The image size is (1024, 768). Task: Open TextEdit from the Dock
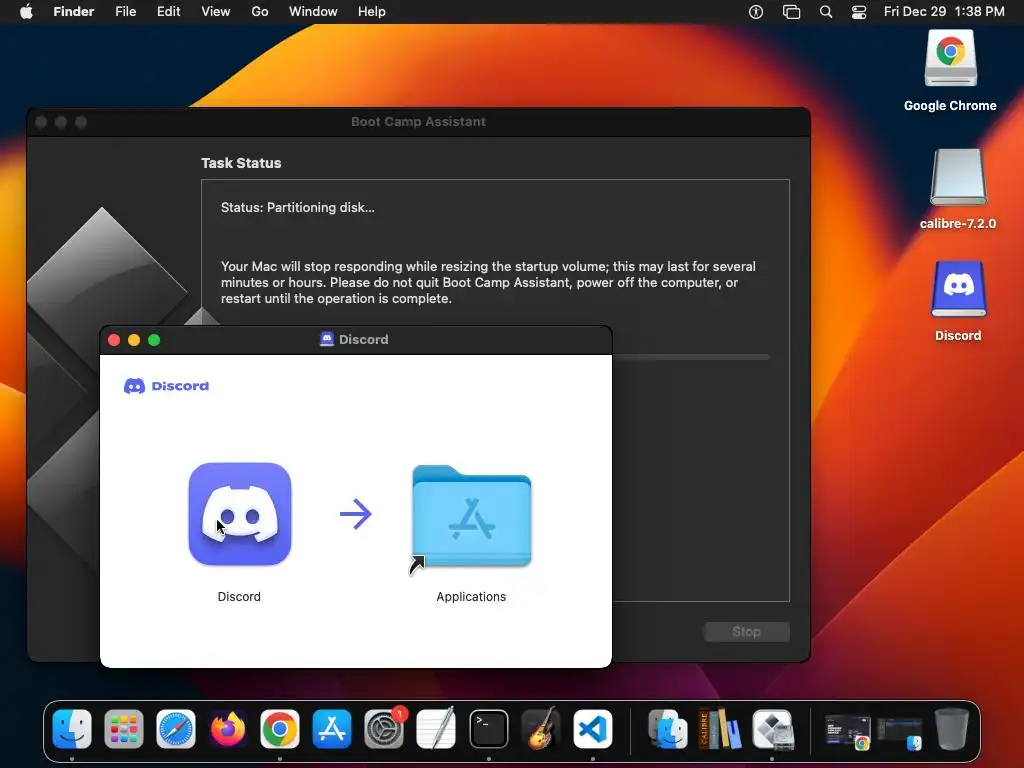coord(436,729)
